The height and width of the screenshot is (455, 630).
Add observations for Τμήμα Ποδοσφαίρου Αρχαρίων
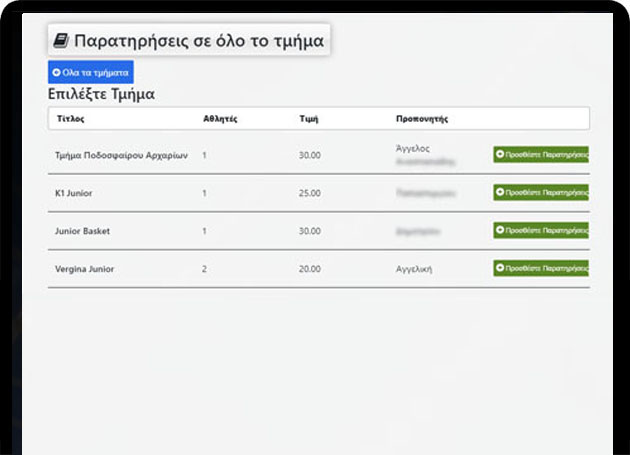pyautogui.click(x=541, y=154)
